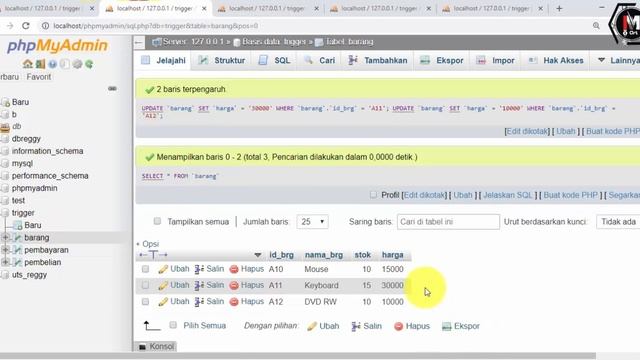The height and width of the screenshot is (360, 640).
Task: Open the Urut berdasarkan kunci dropdown
Action: click(x=618, y=222)
